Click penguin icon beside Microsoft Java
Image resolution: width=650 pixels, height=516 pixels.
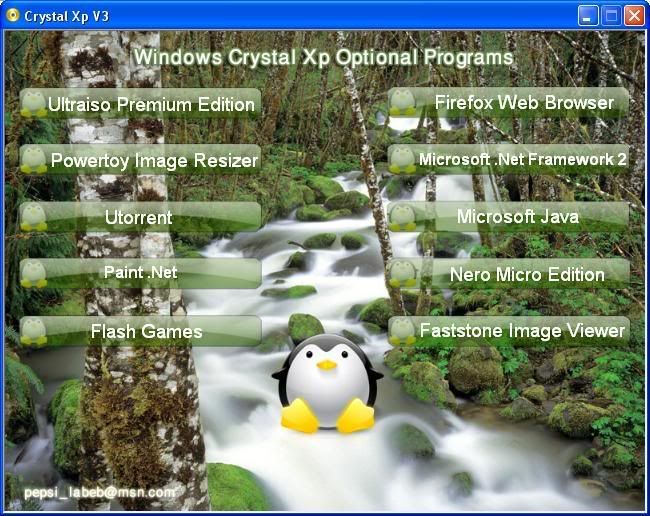click(x=402, y=217)
